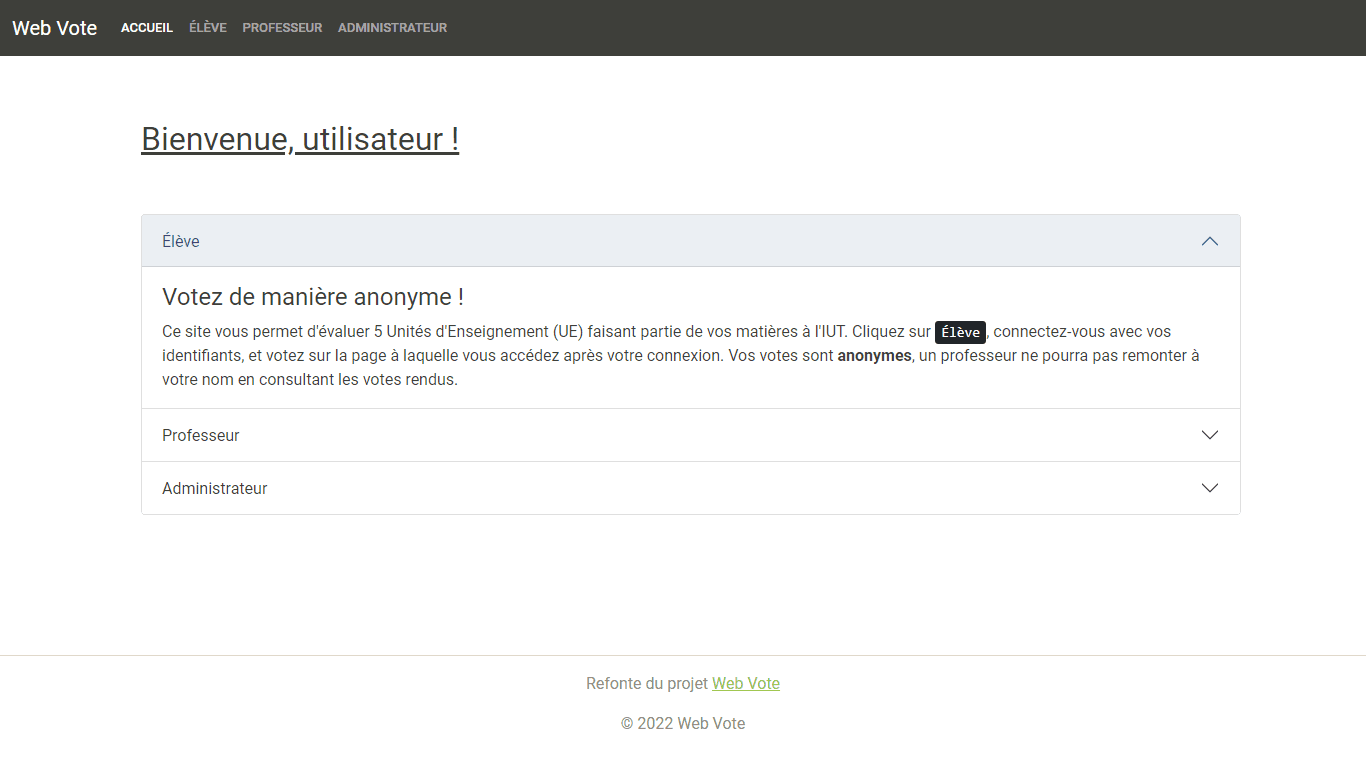Viewport: 1366px width, 768px height.
Task: Open the PROFESSEUR navbar page
Action: [x=282, y=28]
